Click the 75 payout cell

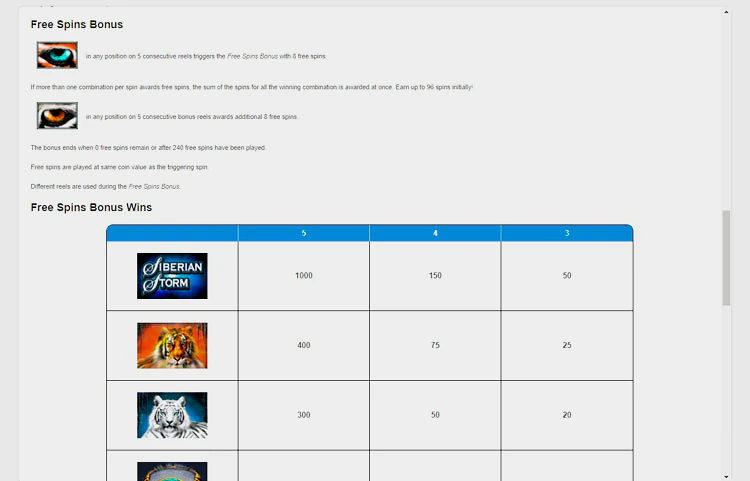coord(435,345)
